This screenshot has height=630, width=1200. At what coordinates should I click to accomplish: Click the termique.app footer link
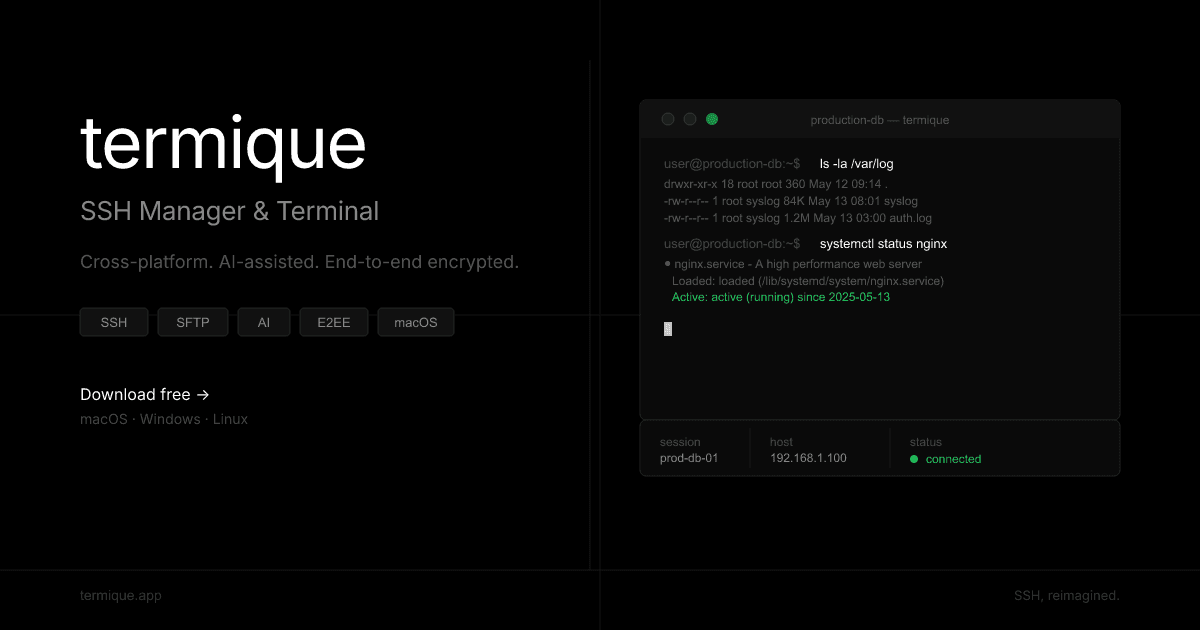(x=121, y=595)
